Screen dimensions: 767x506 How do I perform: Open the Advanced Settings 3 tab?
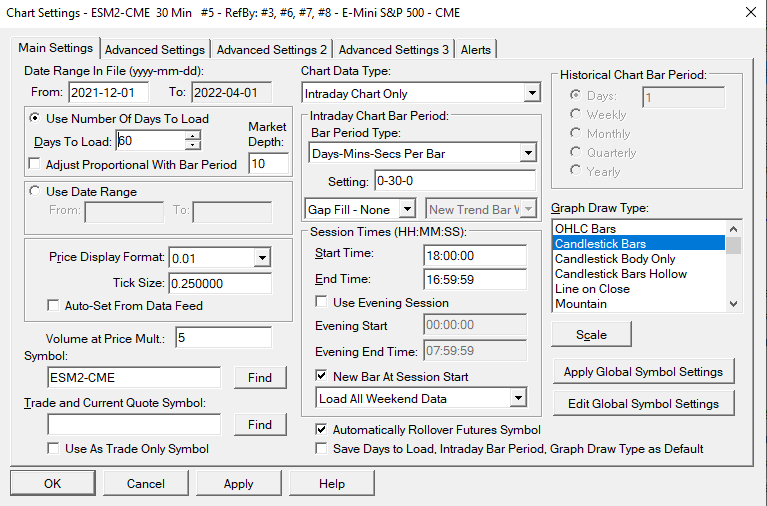tap(393, 49)
